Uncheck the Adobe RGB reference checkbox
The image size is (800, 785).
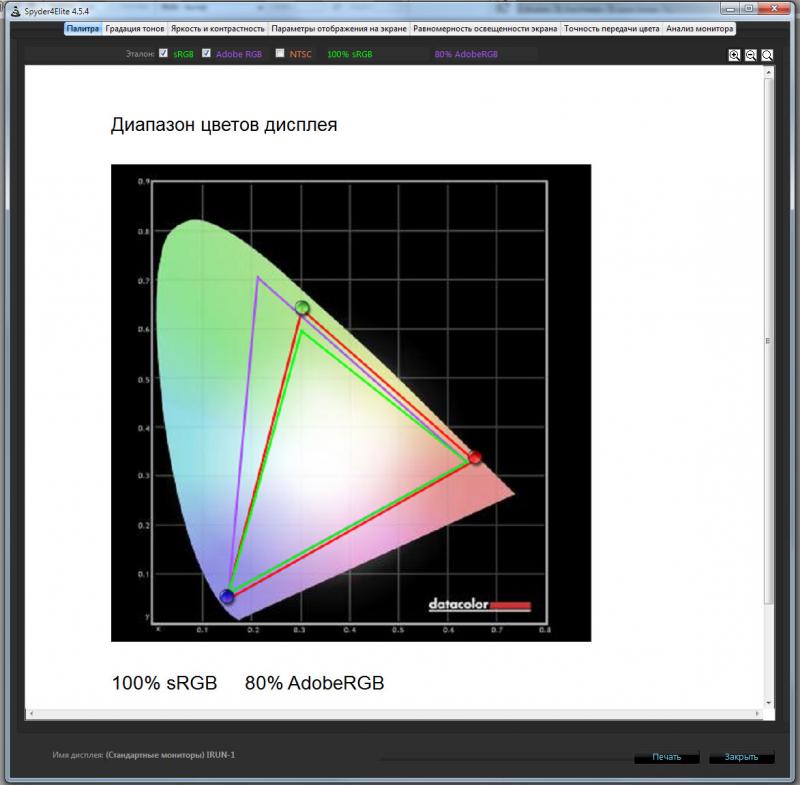point(206,53)
